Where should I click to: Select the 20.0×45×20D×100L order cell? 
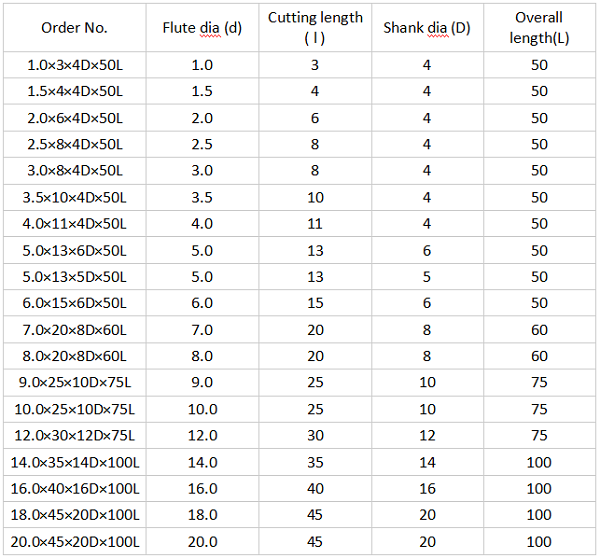(x=75, y=543)
